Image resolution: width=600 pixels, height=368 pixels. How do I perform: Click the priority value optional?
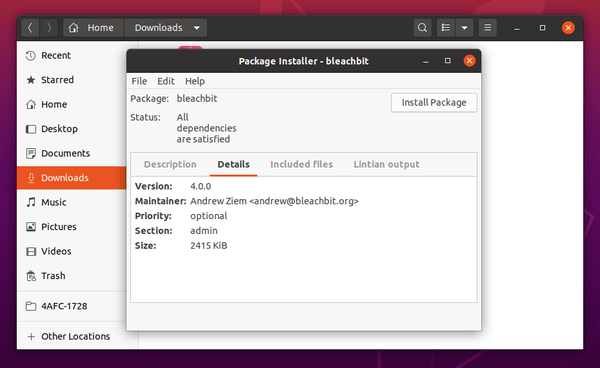click(x=209, y=216)
